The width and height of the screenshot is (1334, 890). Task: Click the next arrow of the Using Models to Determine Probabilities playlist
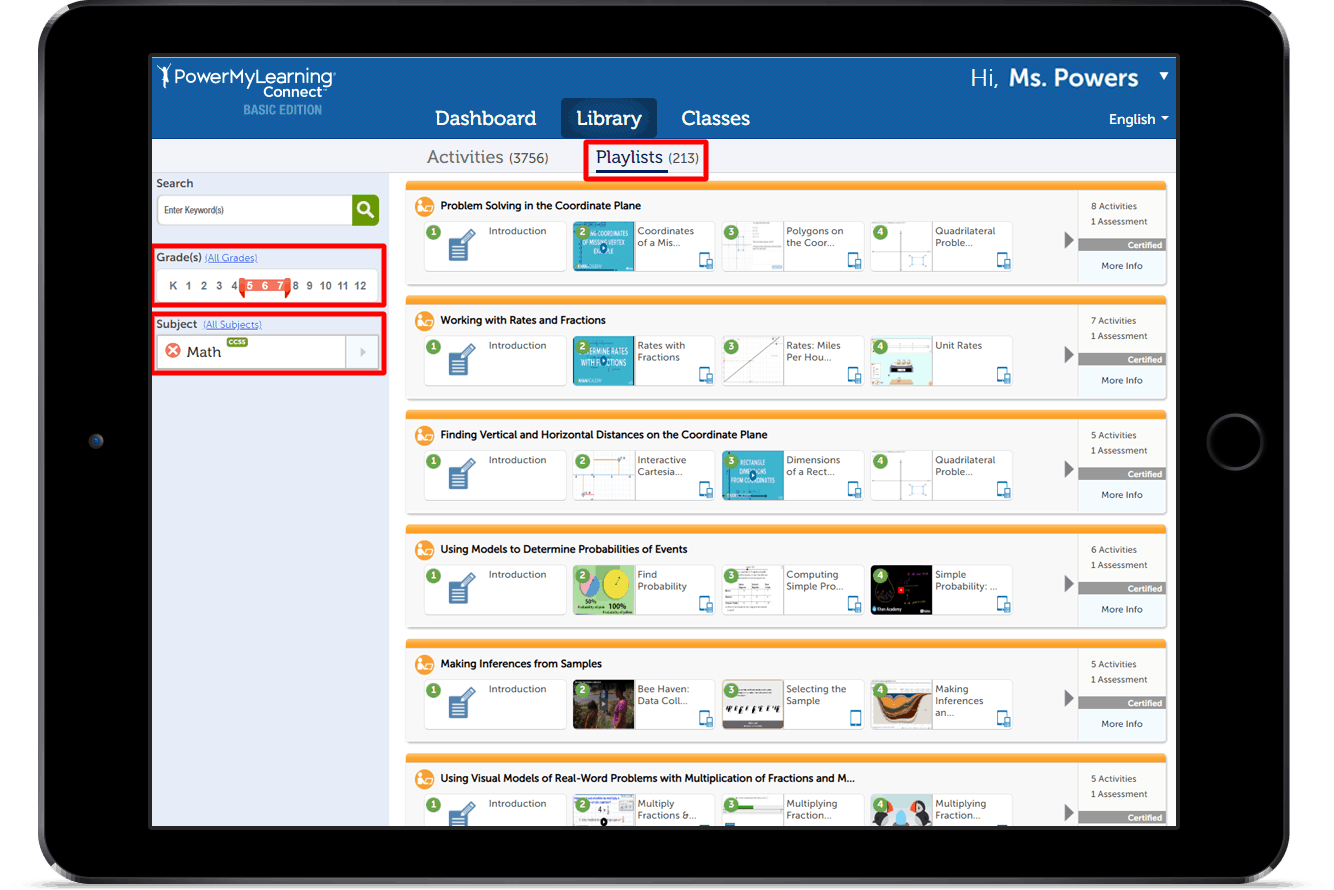pyautogui.click(x=1069, y=584)
